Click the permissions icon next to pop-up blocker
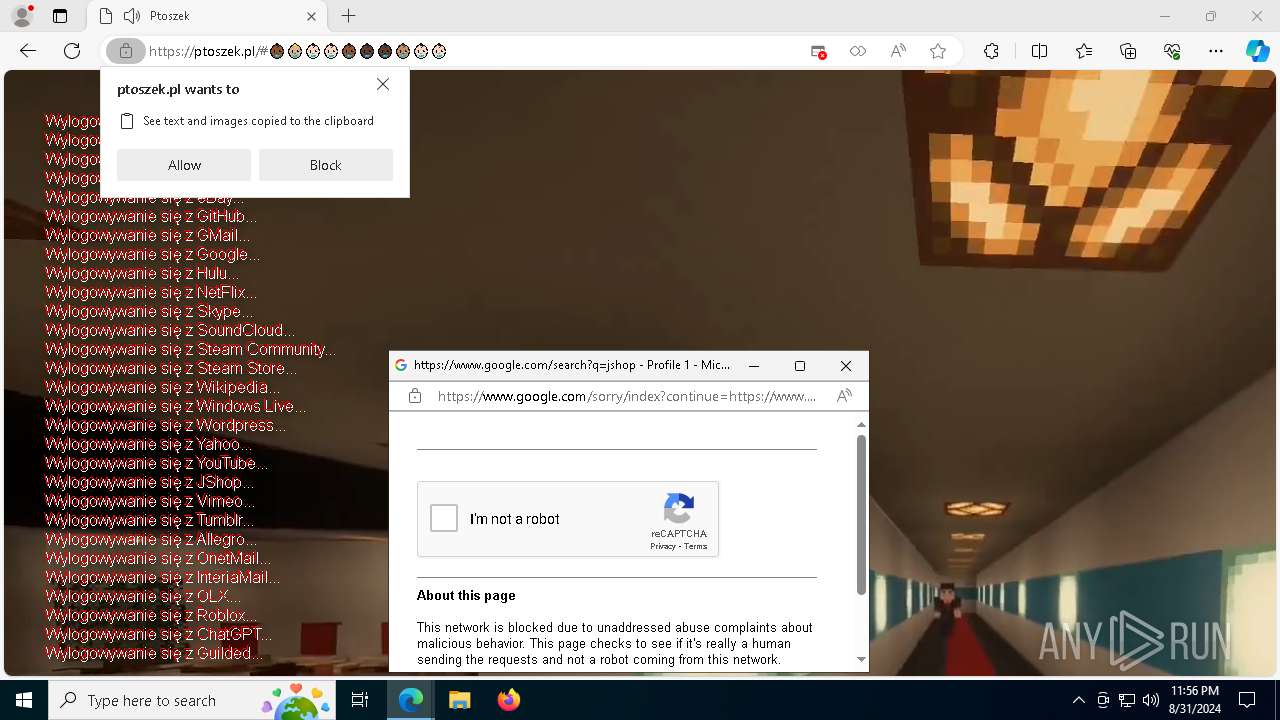The width and height of the screenshot is (1280, 720). [x=857, y=51]
